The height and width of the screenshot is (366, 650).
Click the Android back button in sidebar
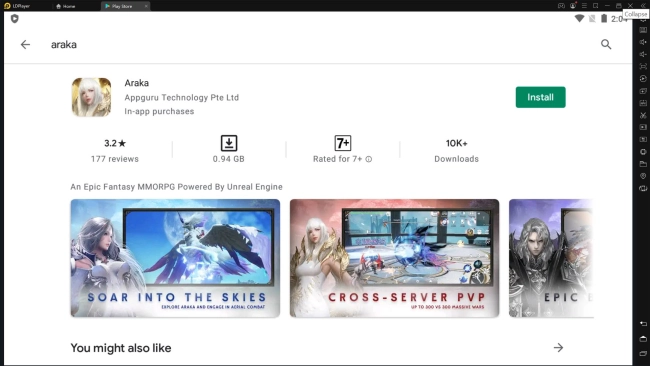coord(643,324)
